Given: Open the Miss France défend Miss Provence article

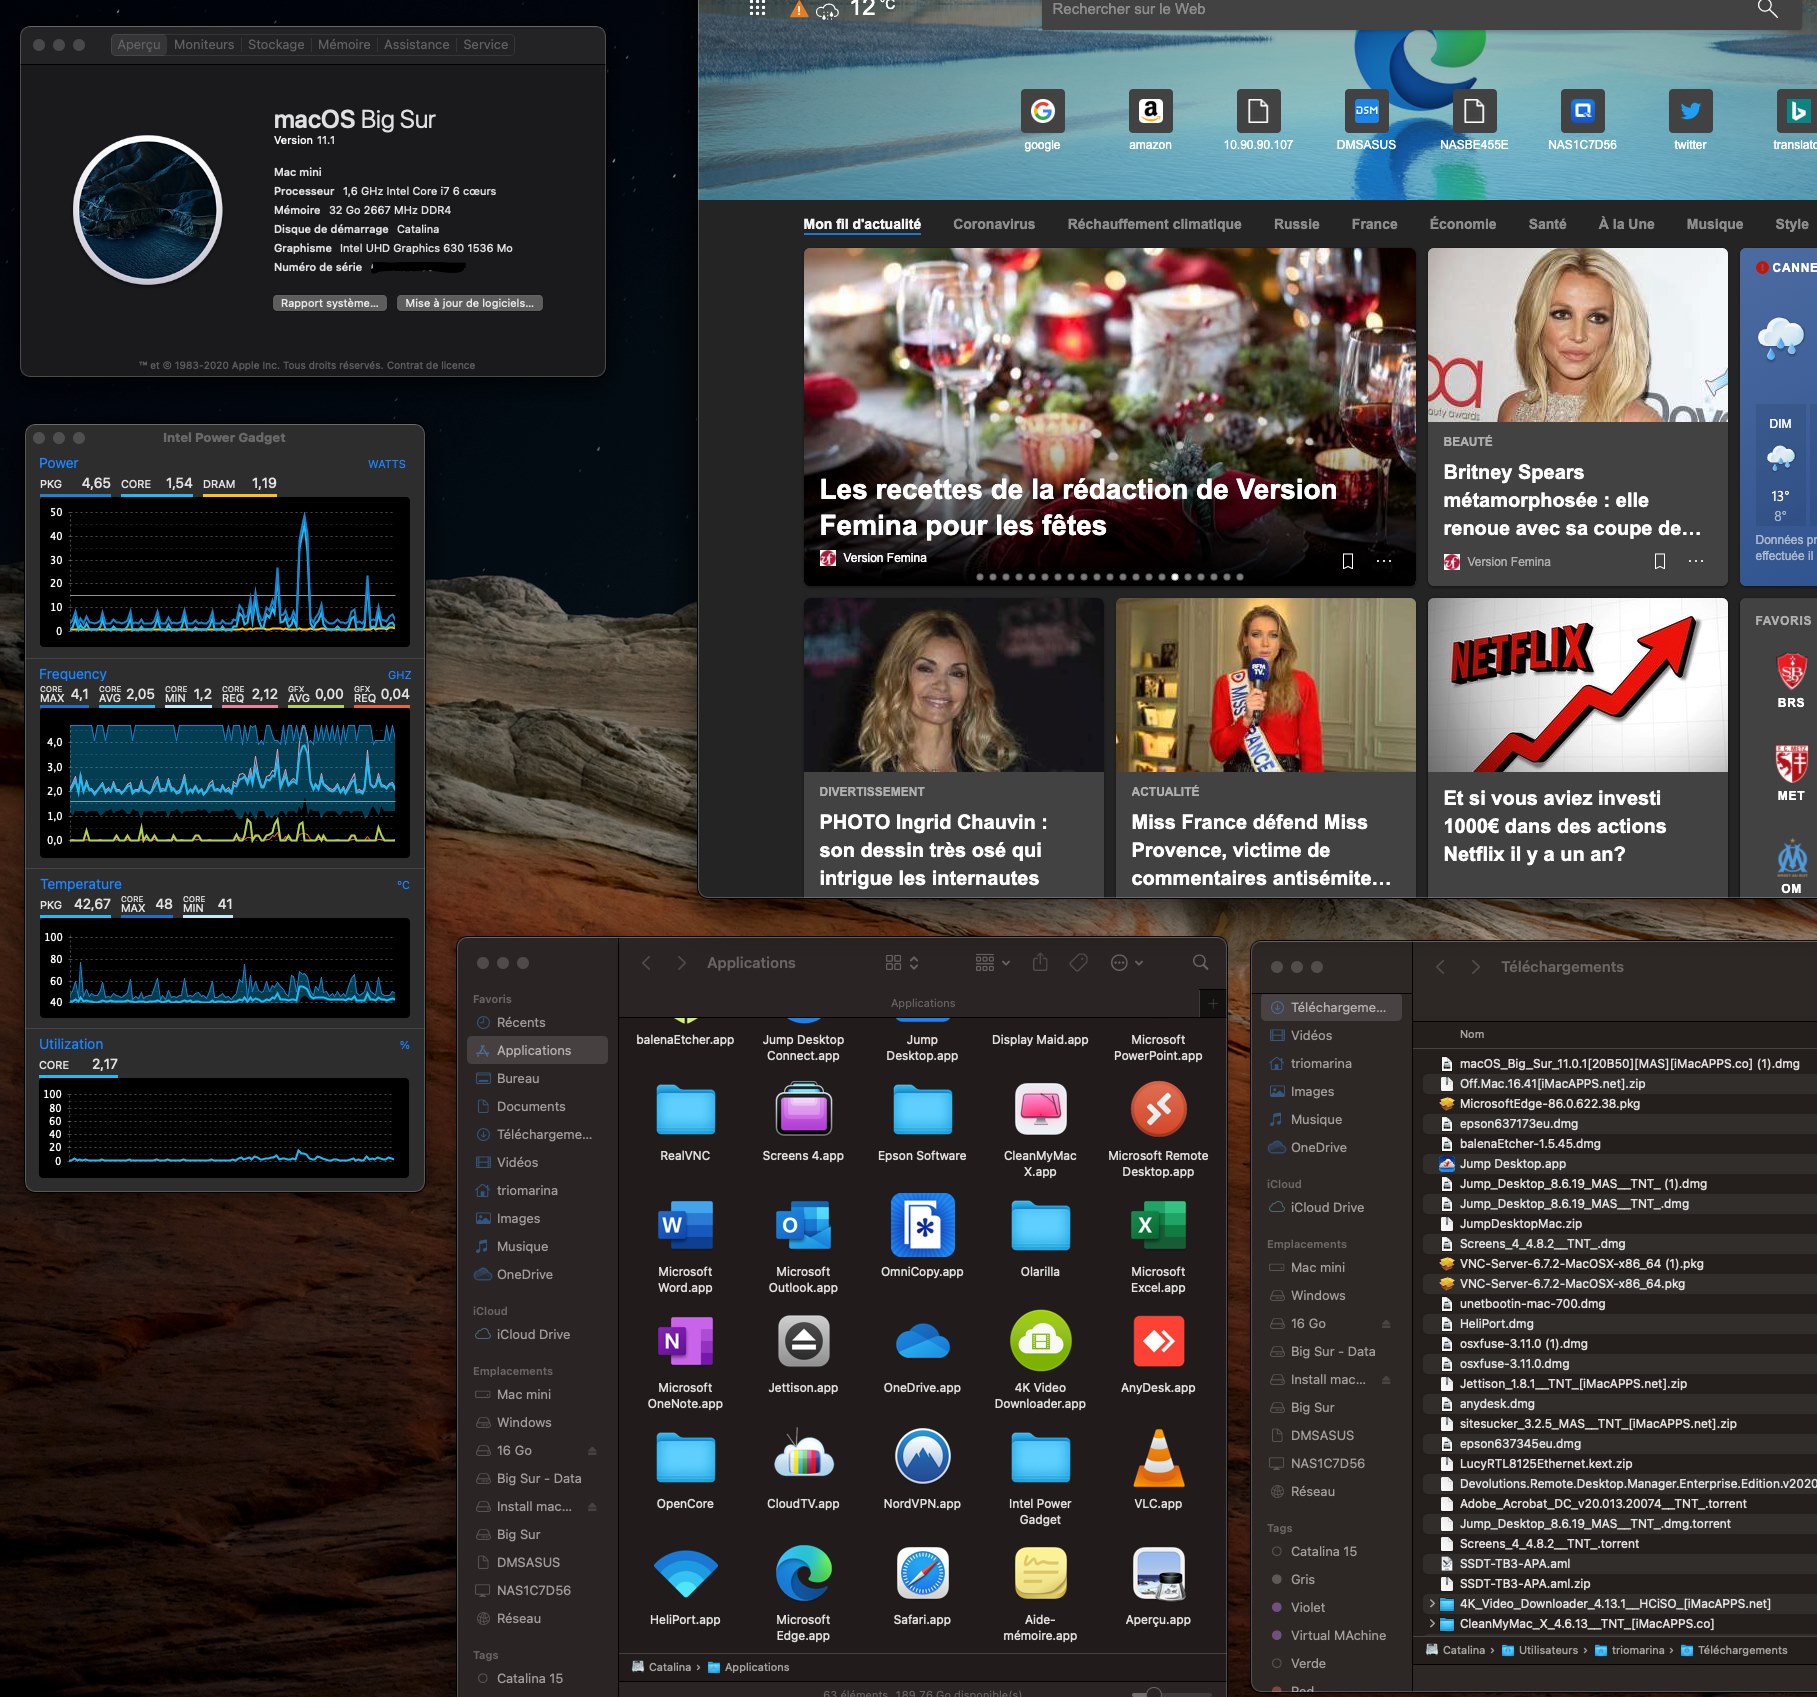Looking at the screenshot, I should click(1265, 746).
